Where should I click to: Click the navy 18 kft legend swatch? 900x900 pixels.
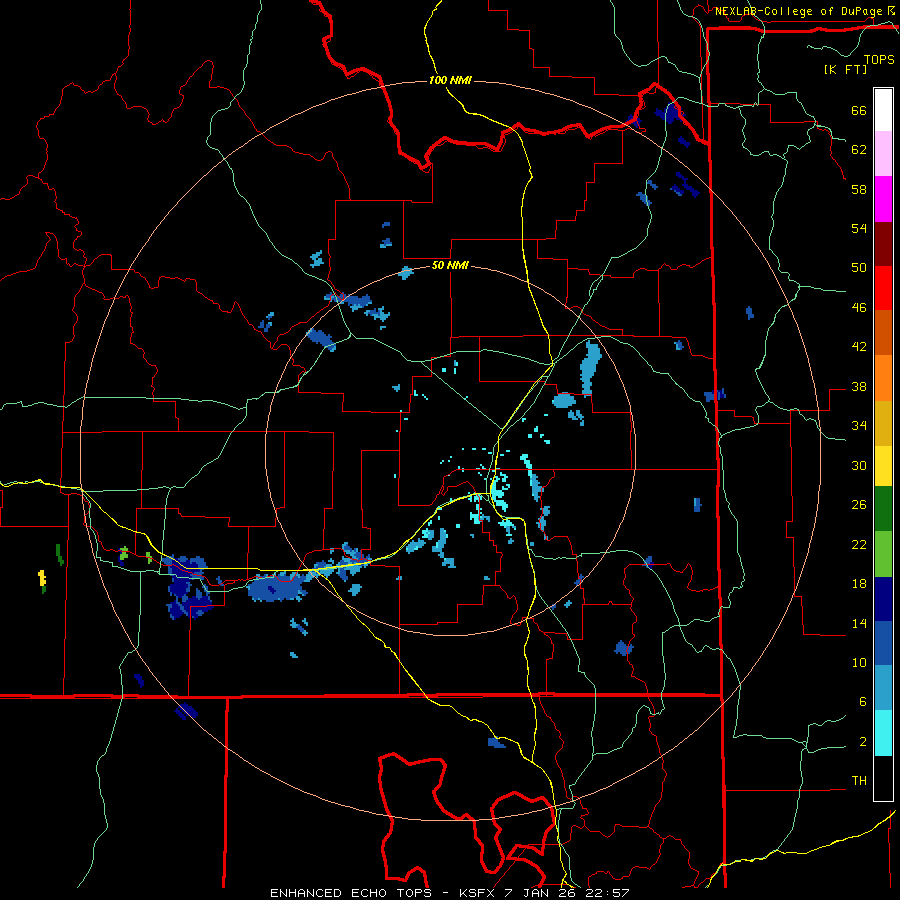(883, 599)
